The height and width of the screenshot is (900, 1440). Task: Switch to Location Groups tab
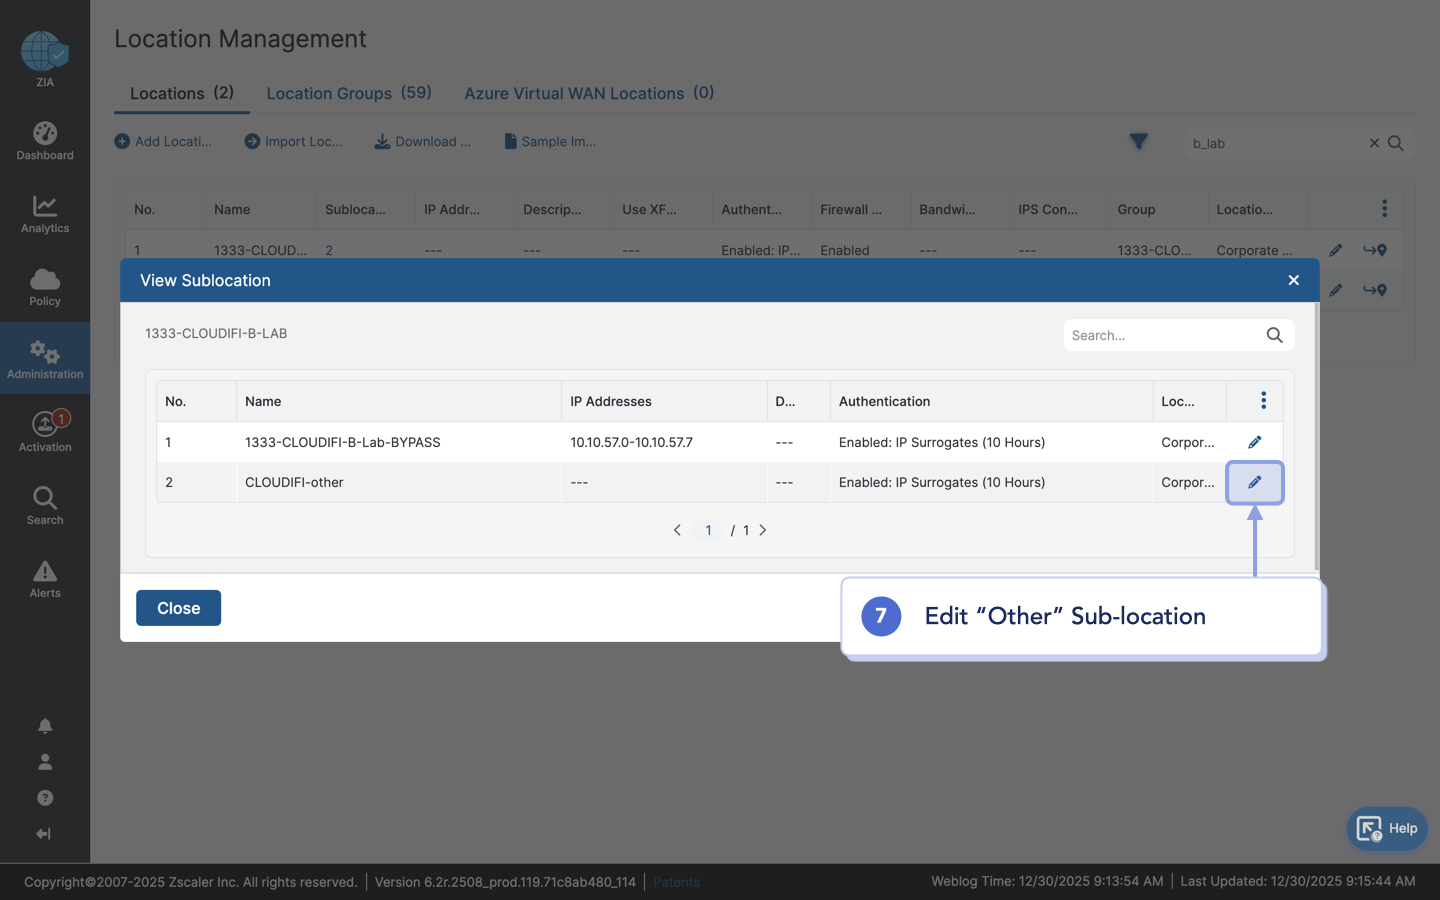[348, 93]
